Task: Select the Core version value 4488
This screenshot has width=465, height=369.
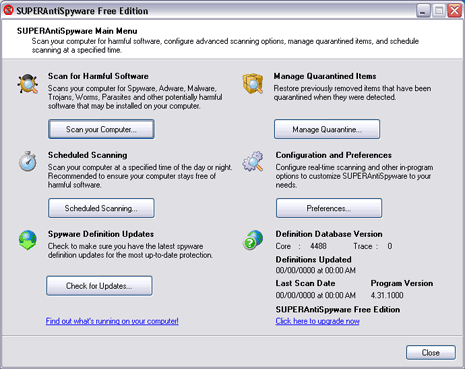Action: [318, 246]
